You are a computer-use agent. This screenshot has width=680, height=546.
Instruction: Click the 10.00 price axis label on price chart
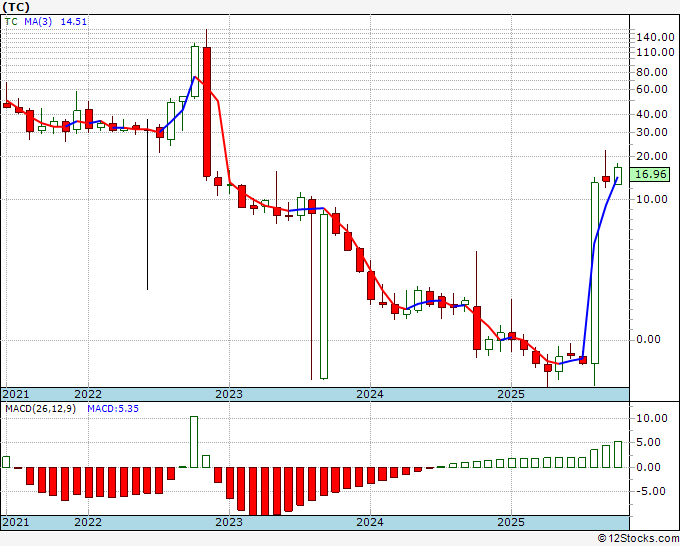[652, 199]
